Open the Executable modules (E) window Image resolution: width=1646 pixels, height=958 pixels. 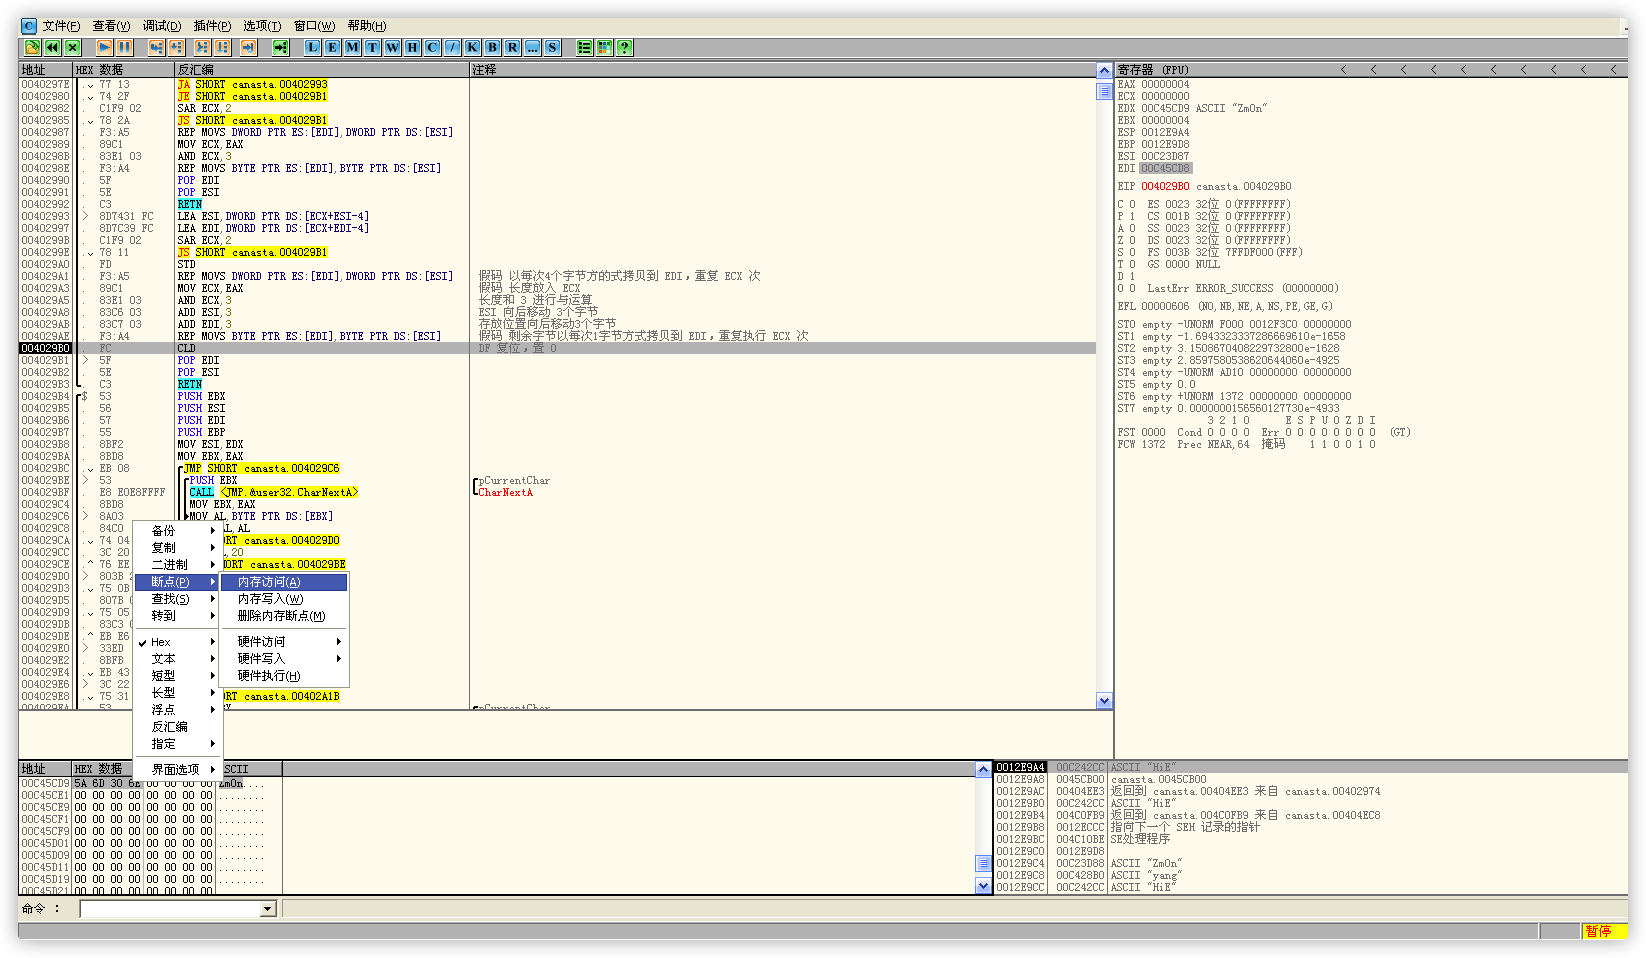point(332,47)
